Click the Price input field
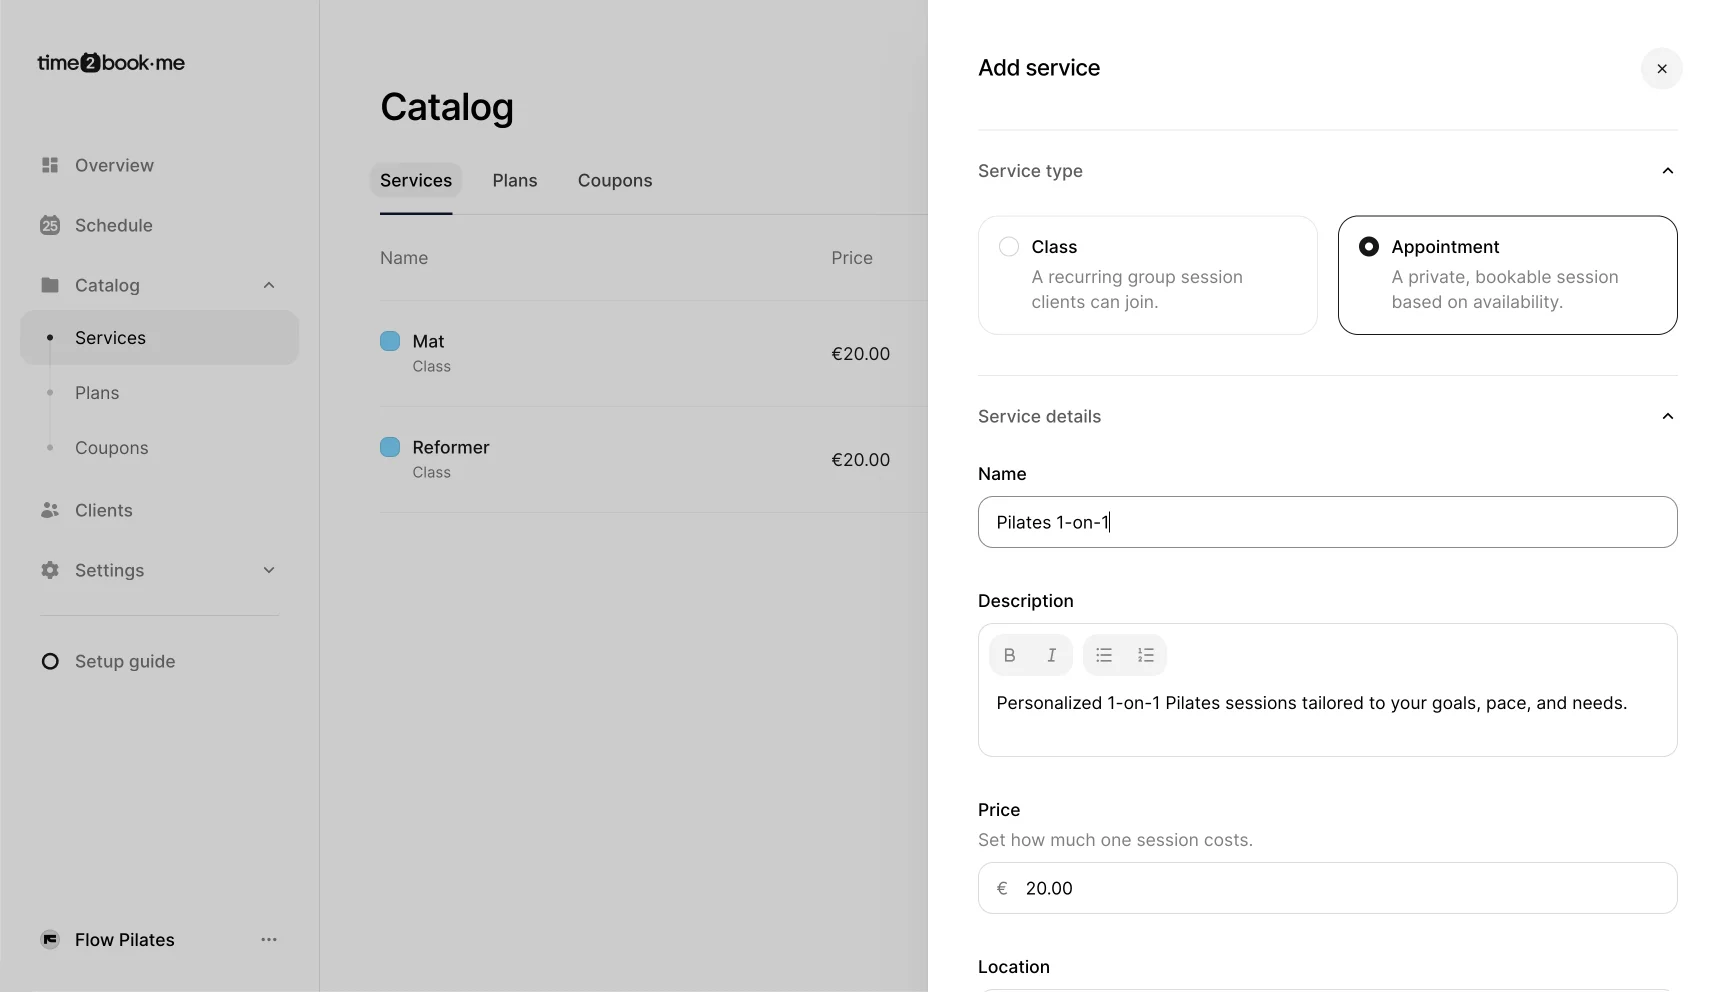This screenshot has height=992, width=1728. coord(1327,888)
